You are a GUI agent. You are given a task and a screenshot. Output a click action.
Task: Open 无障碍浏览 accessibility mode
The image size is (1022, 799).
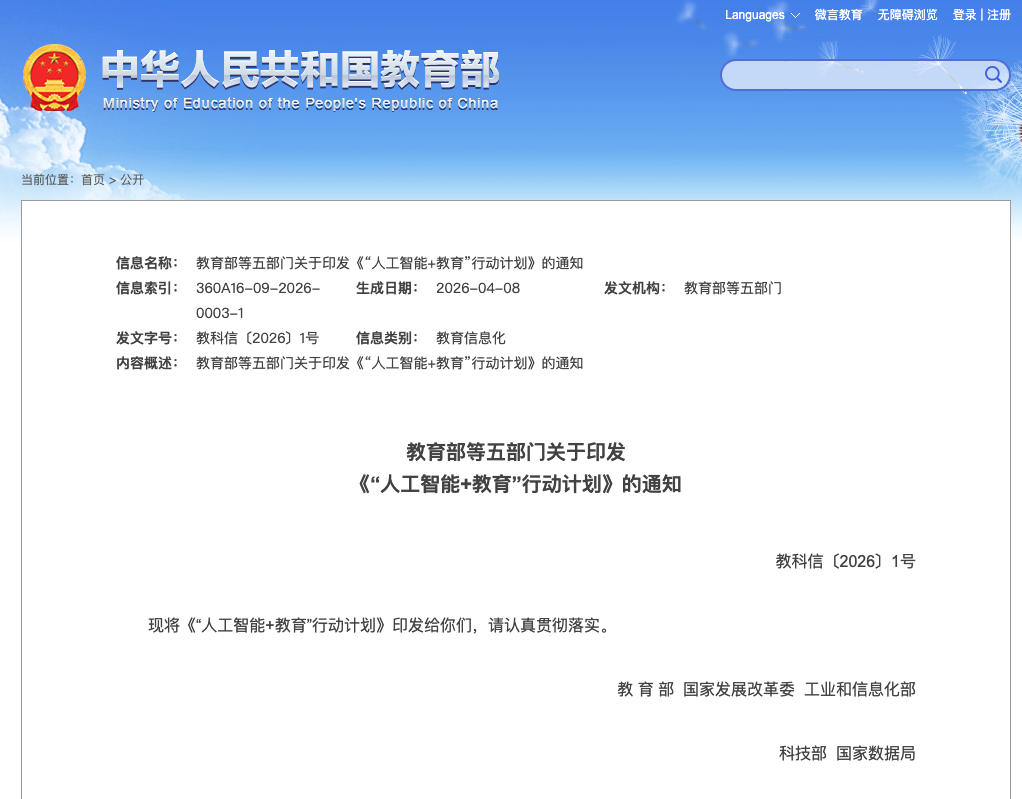[x=907, y=15]
